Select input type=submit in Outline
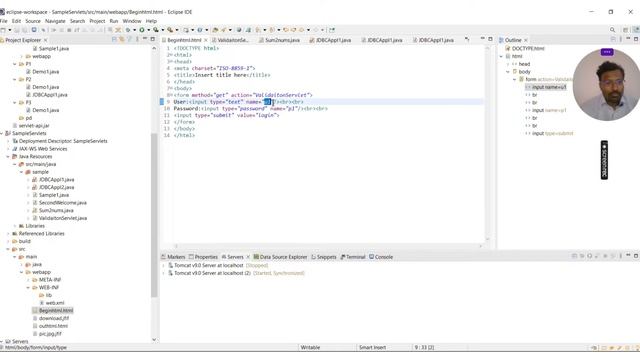Viewport: 640px width, 360px height. pyautogui.click(x=552, y=133)
